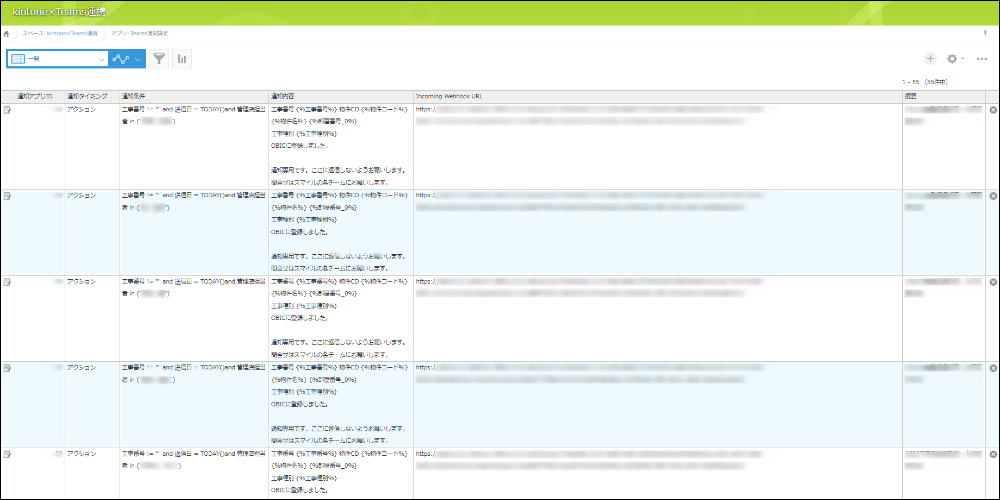Image resolution: width=1000 pixels, height=500 pixels.
Task: Open the スペース: kintone×Teams連携 breadcrumb link
Action: [60, 33]
